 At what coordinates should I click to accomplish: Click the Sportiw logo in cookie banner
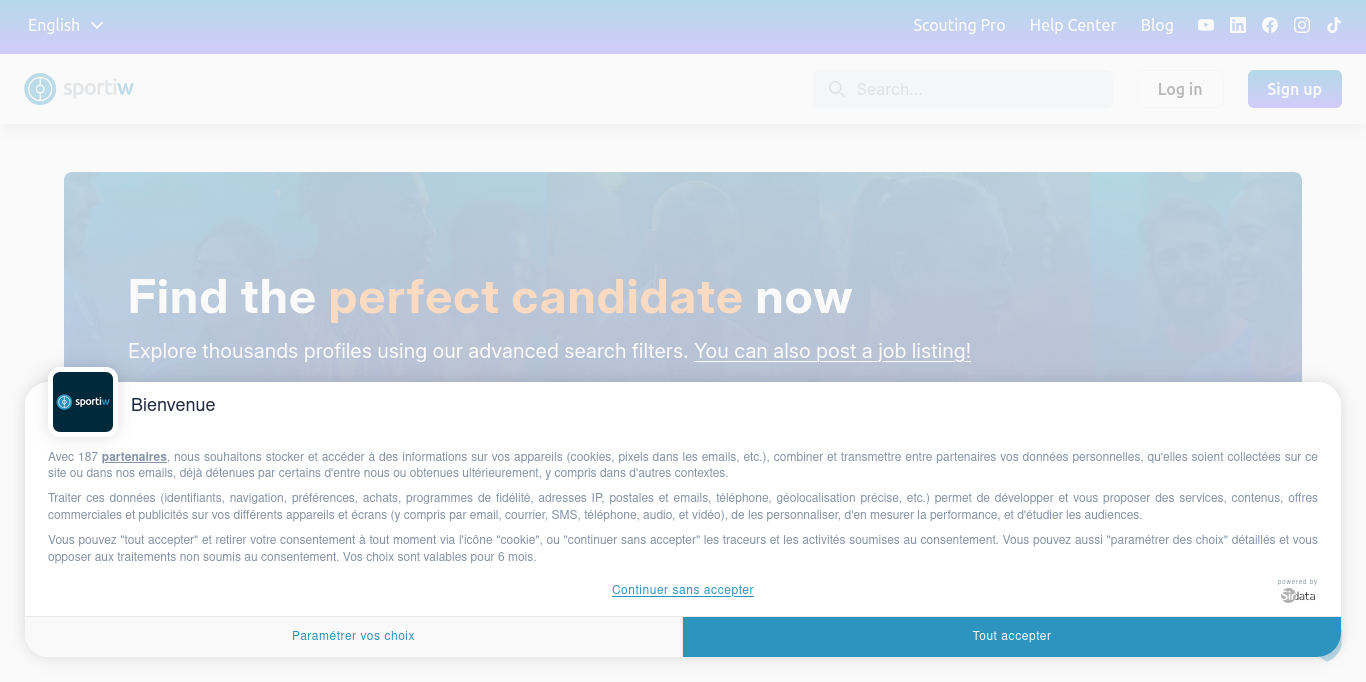tap(83, 402)
